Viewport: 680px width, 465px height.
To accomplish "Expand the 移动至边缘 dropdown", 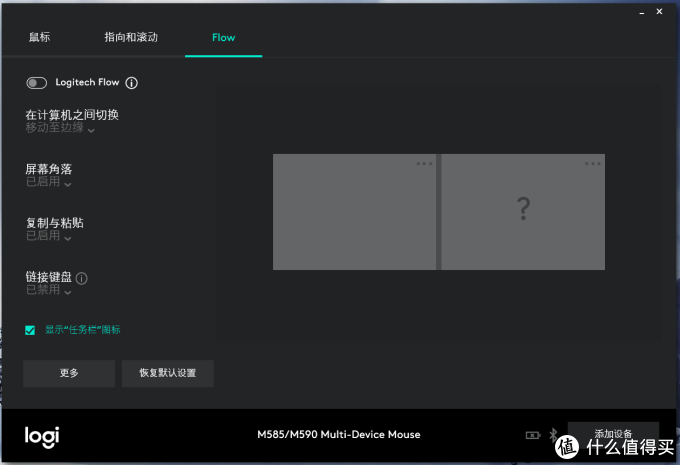I will coord(60,128).
